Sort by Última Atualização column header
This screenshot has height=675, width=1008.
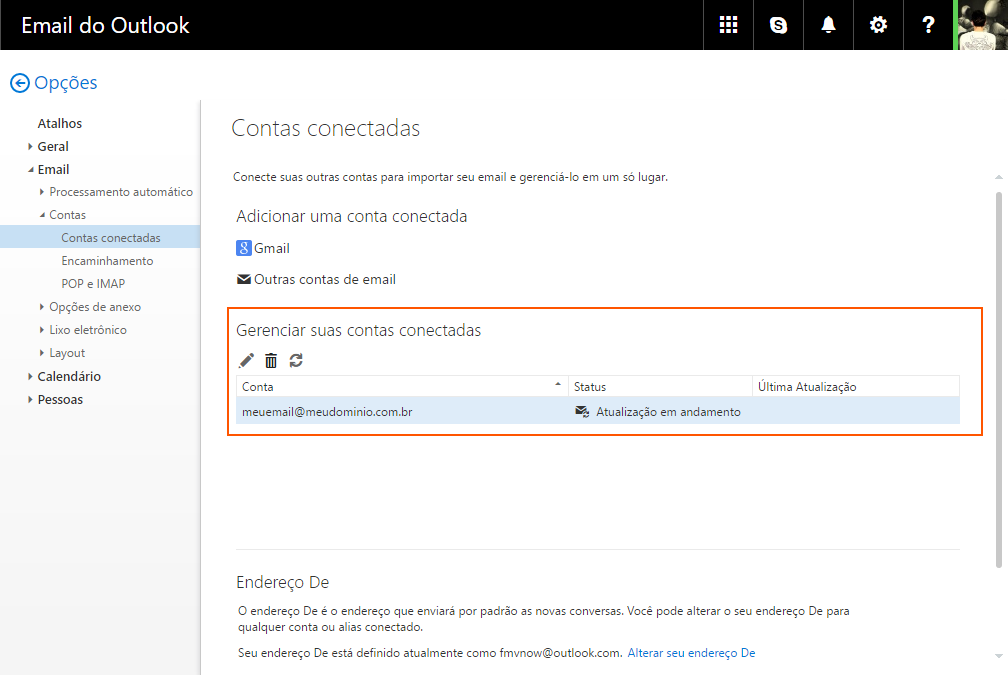click(856, 386)
